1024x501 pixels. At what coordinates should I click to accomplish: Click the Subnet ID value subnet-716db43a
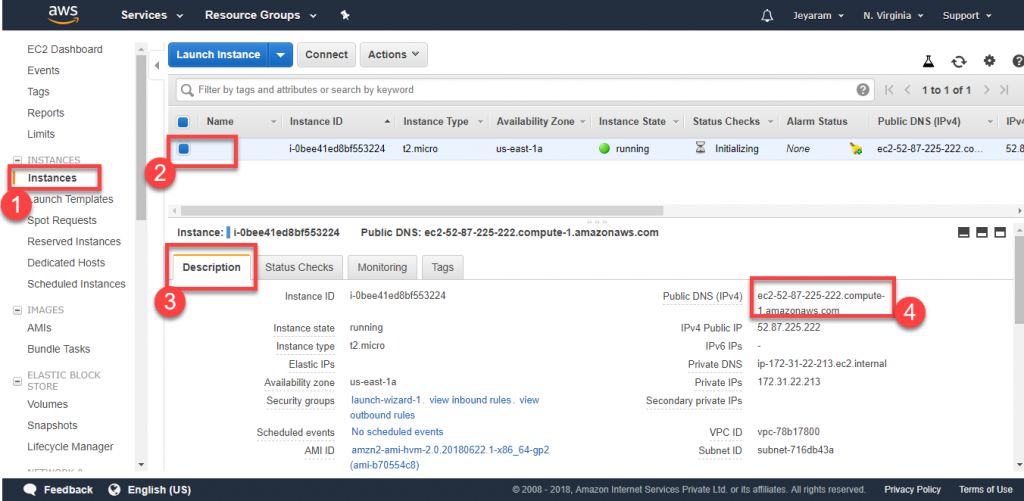tap(795, 450)
